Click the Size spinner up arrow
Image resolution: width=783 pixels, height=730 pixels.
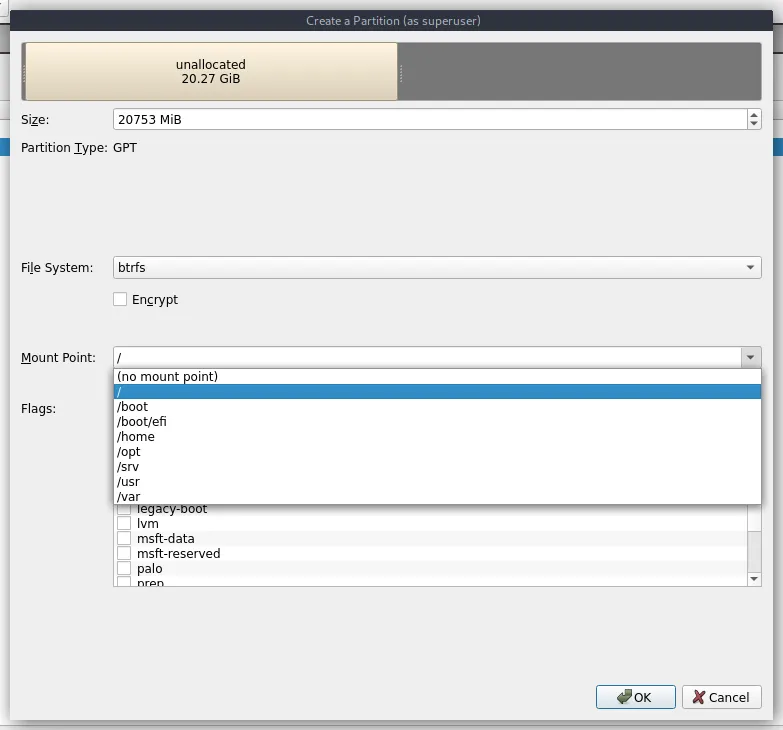pyautogui.click(x=754, y=115)
